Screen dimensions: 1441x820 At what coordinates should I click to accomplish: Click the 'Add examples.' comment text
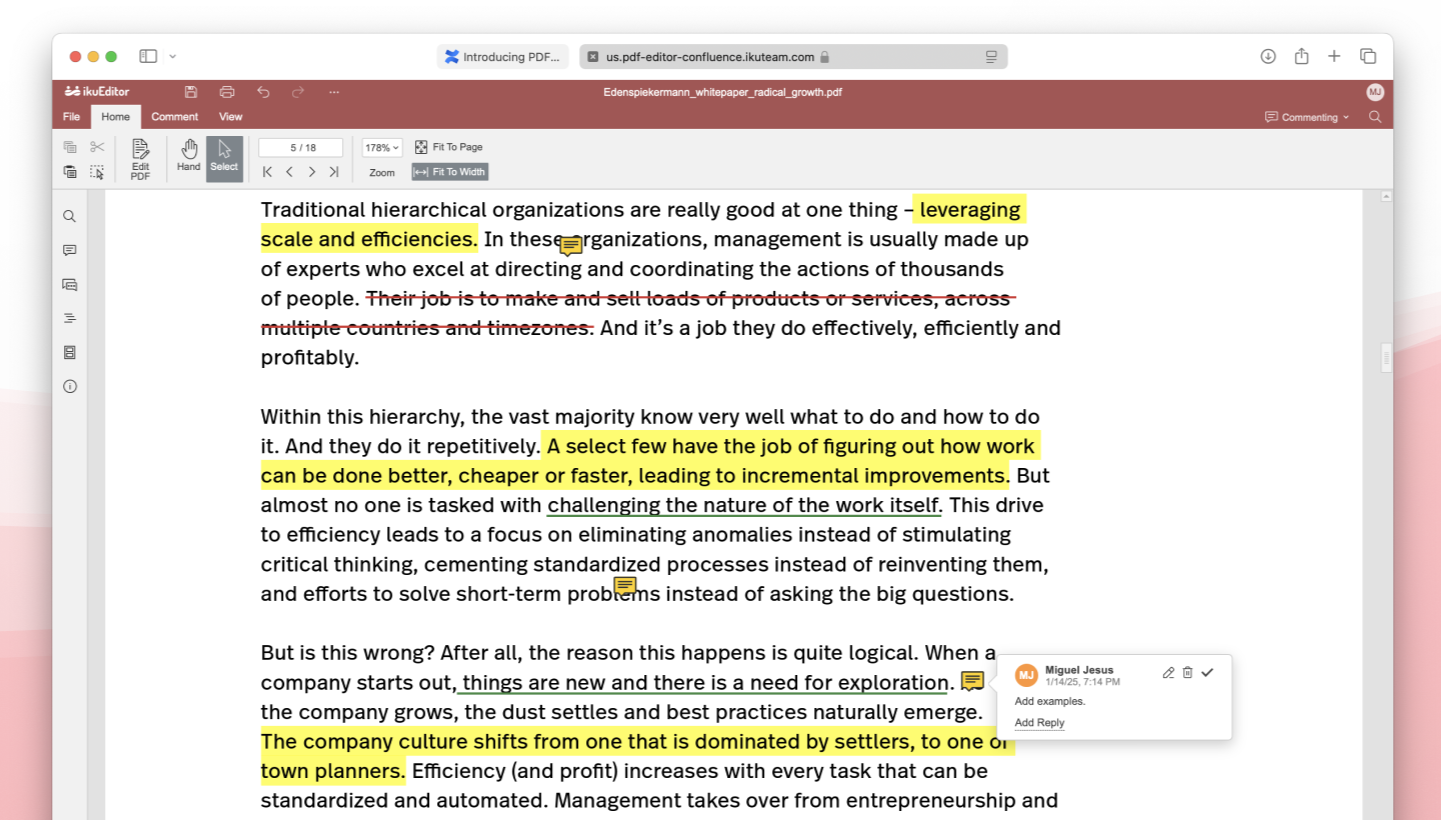click(x=1050, y=701)
